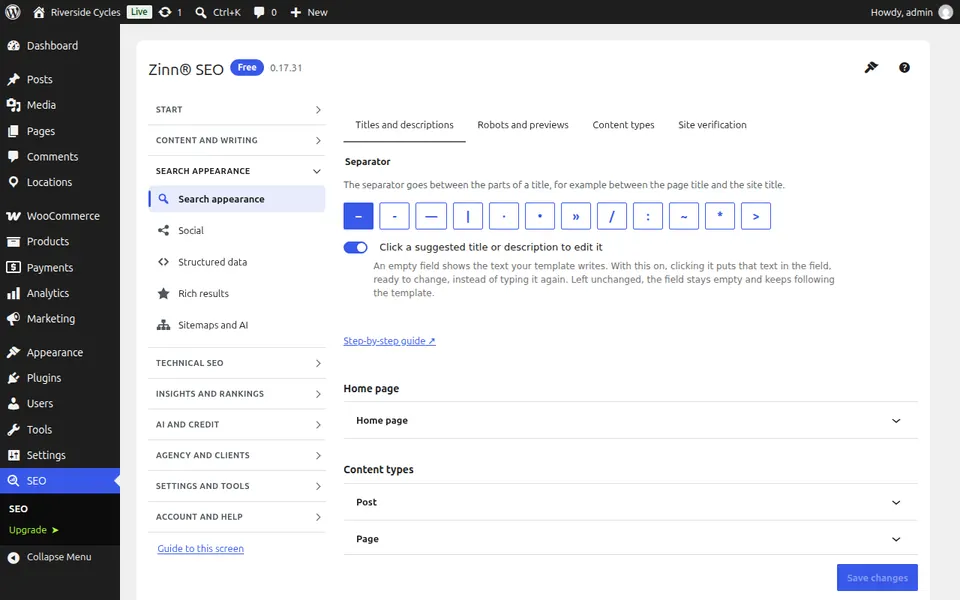Screen dimensions: 960x600
Task: Open Tools in the admin sidebar
Action: (60, 429)
